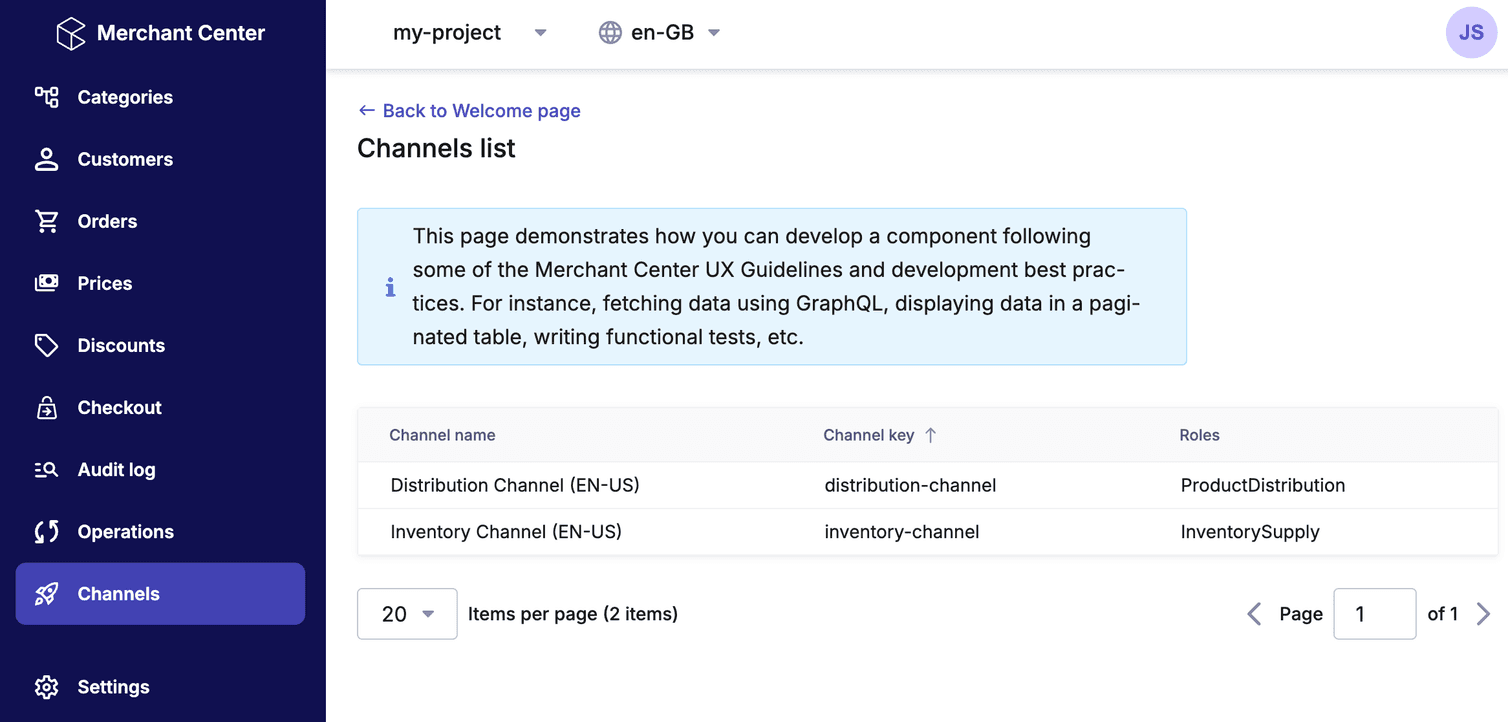Select the Categories icon in the sidebar

click(x=46, y=97)
